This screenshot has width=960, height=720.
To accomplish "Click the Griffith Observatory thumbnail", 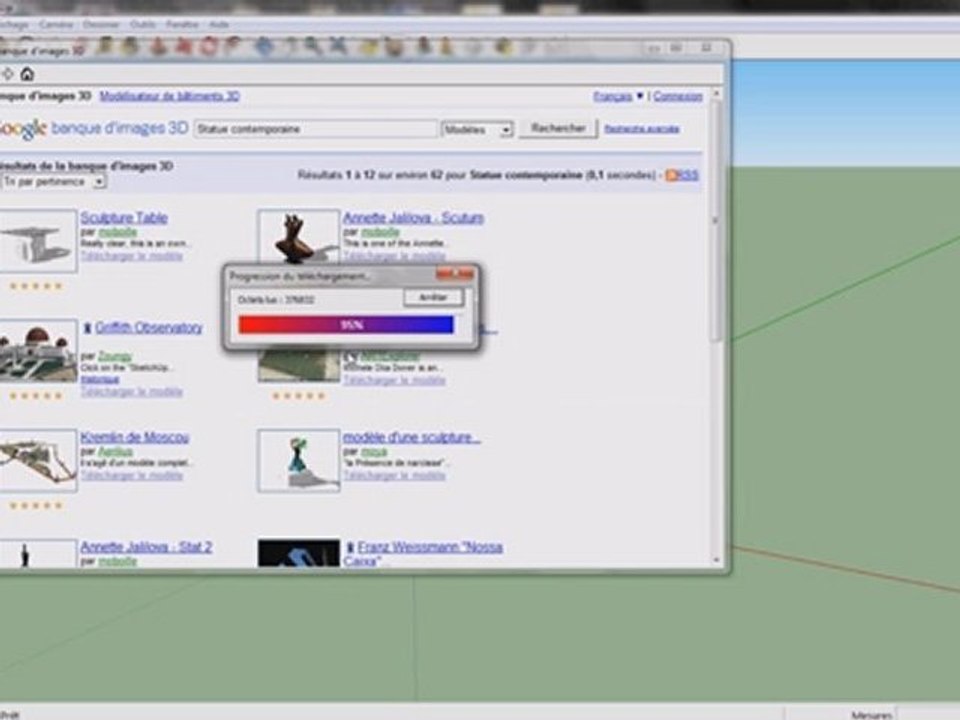I will click(38, 351).
